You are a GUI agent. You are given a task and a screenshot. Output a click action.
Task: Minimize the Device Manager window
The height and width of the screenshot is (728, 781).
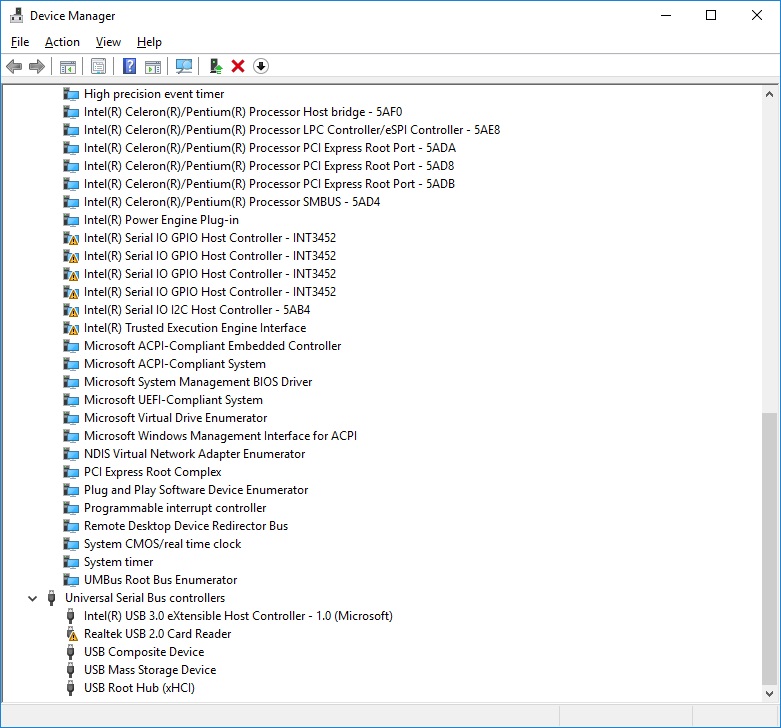tap(666, 15)
